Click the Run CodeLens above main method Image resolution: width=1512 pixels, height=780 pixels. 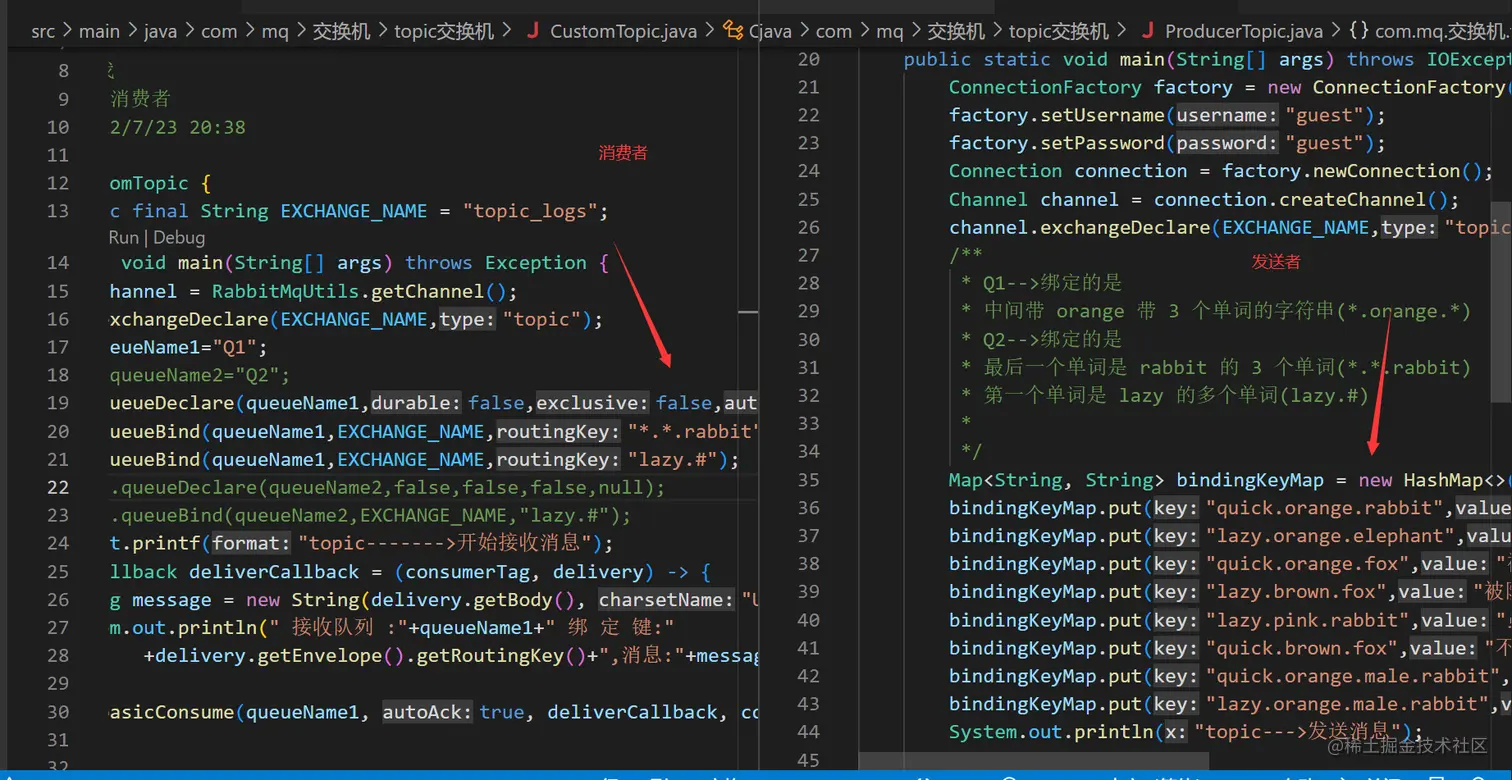(123, 238)
